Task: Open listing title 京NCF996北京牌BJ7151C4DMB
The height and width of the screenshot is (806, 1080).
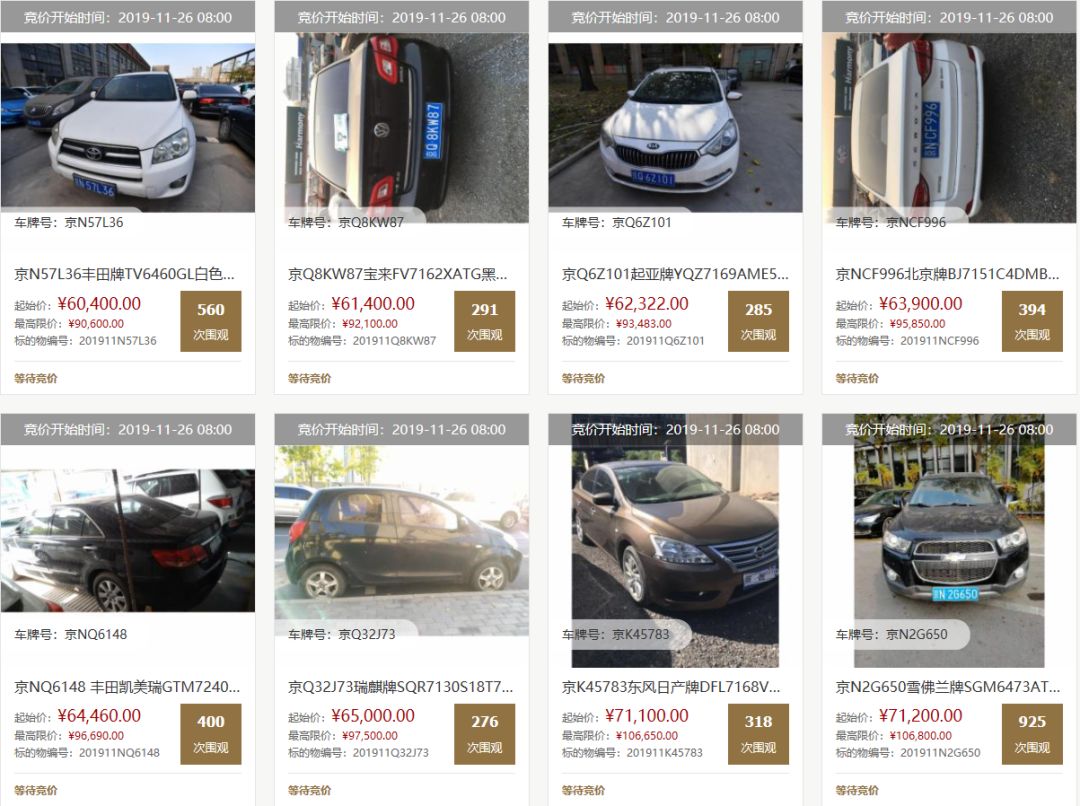Action: (948, 274)
